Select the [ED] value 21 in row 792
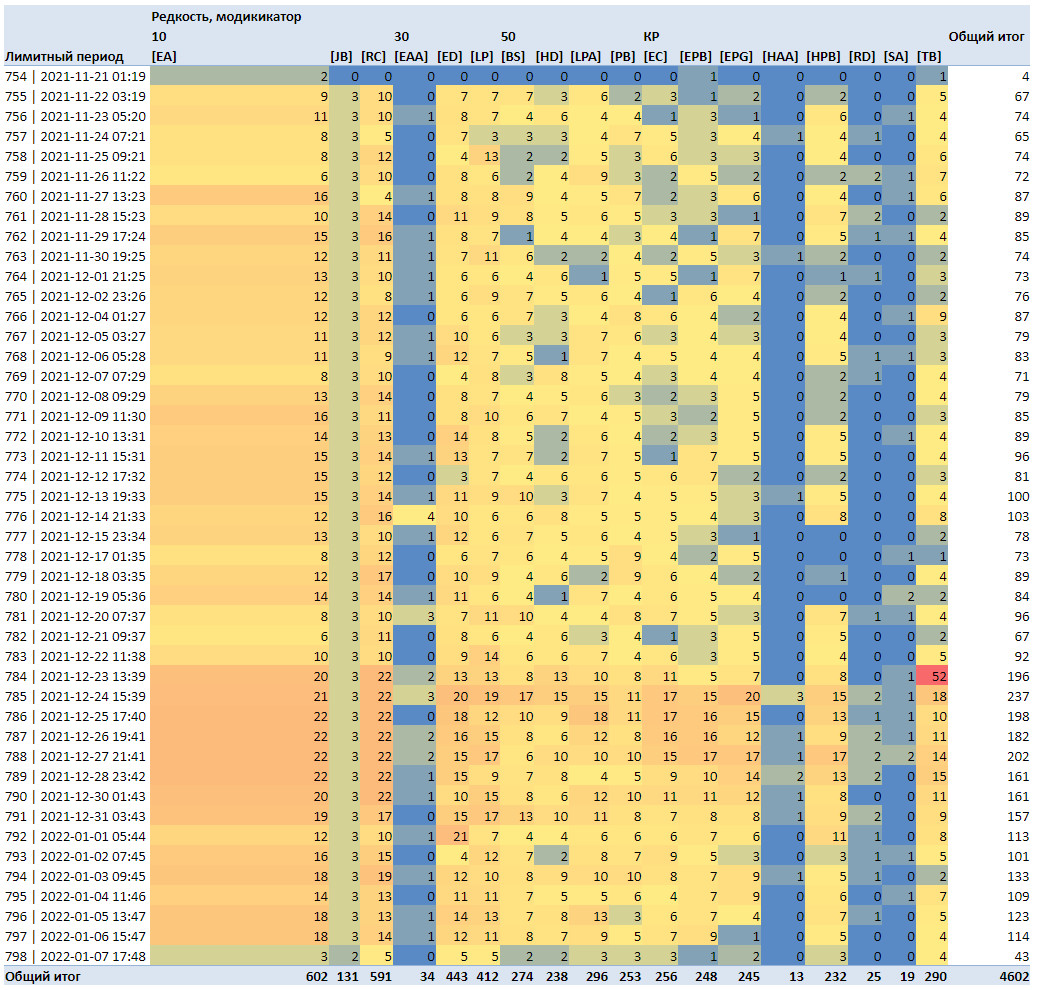1037x990 pixels. pyautogui.click(x=452, y=837)
